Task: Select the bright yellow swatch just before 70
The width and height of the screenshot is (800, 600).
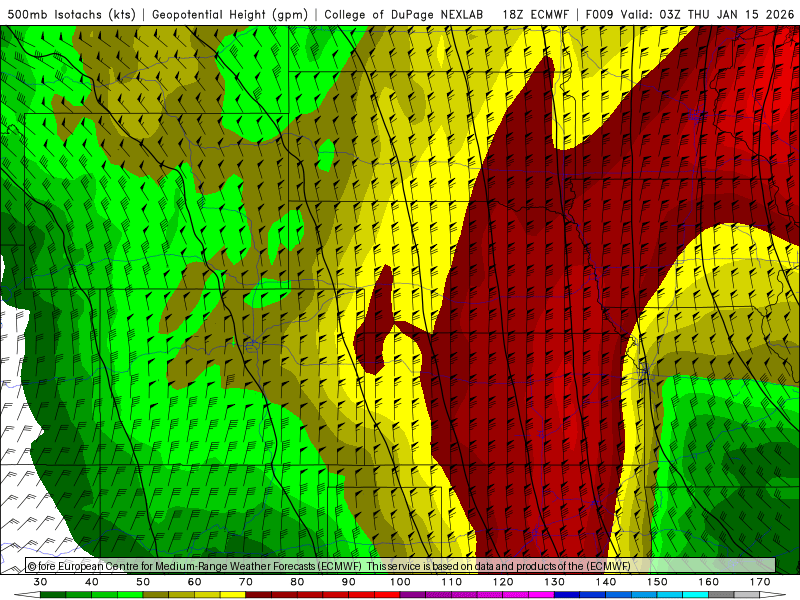Action: tap(233, 595)
